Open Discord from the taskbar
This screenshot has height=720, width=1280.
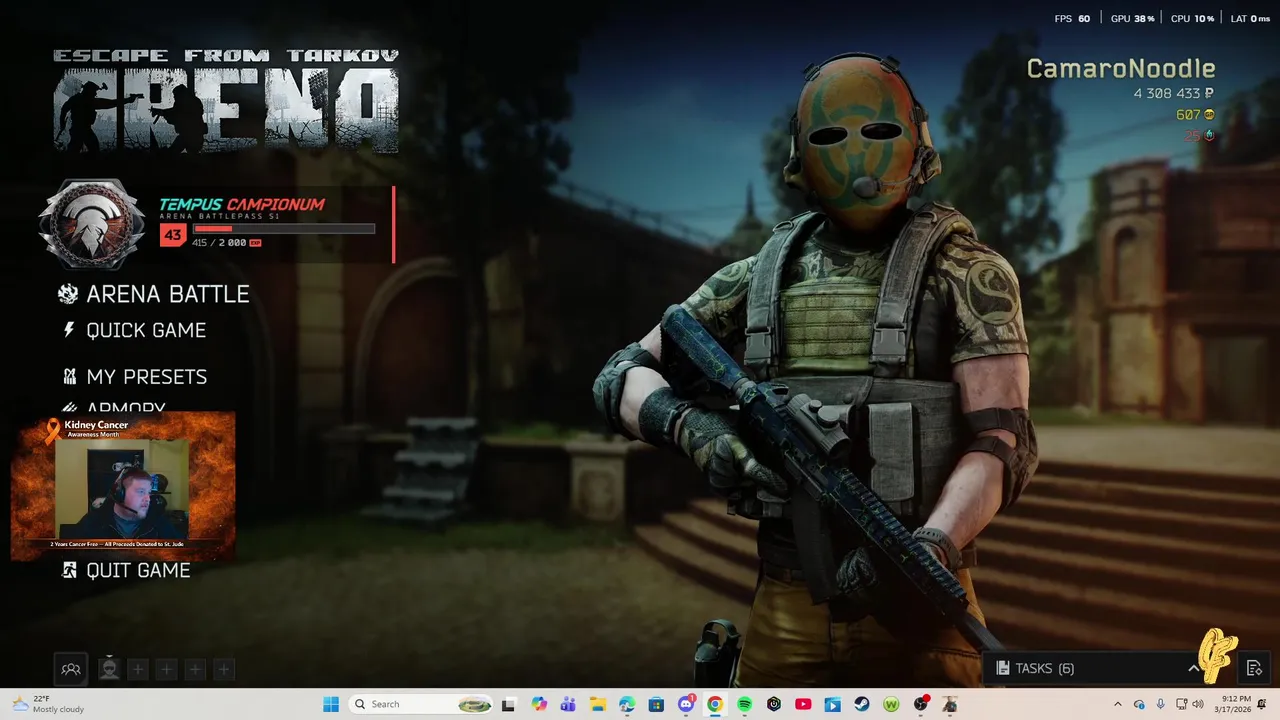[x=686, y=704]
